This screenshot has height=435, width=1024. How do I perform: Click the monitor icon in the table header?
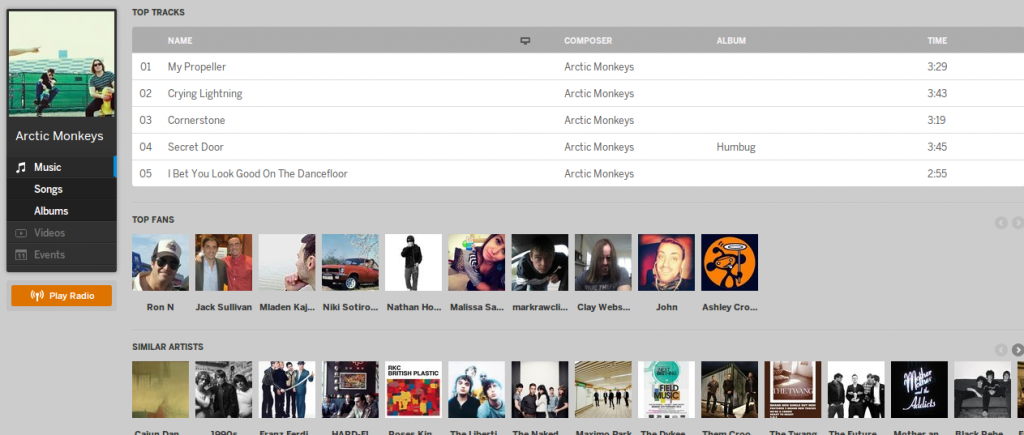coord(525,40)
